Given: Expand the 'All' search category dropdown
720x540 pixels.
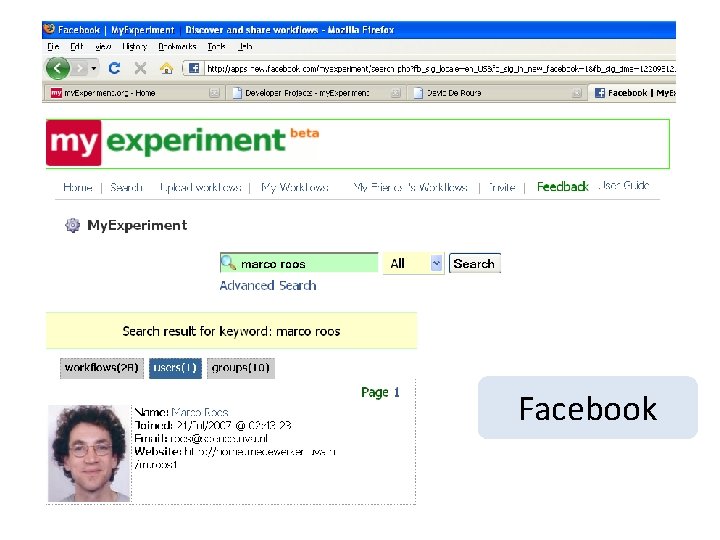Looking at the screenshot, I should [x=413, y=264].
